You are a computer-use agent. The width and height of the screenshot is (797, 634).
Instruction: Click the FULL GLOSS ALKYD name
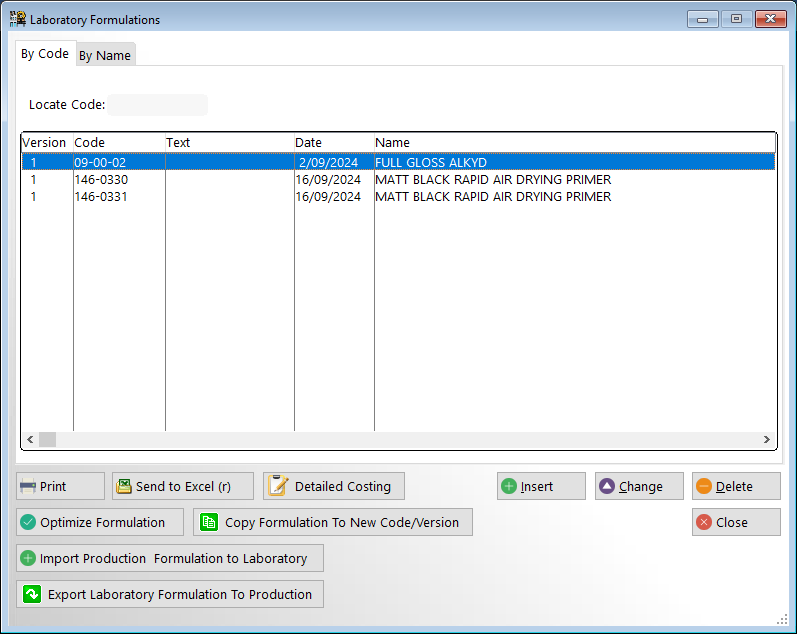click(x=431, y=162)
